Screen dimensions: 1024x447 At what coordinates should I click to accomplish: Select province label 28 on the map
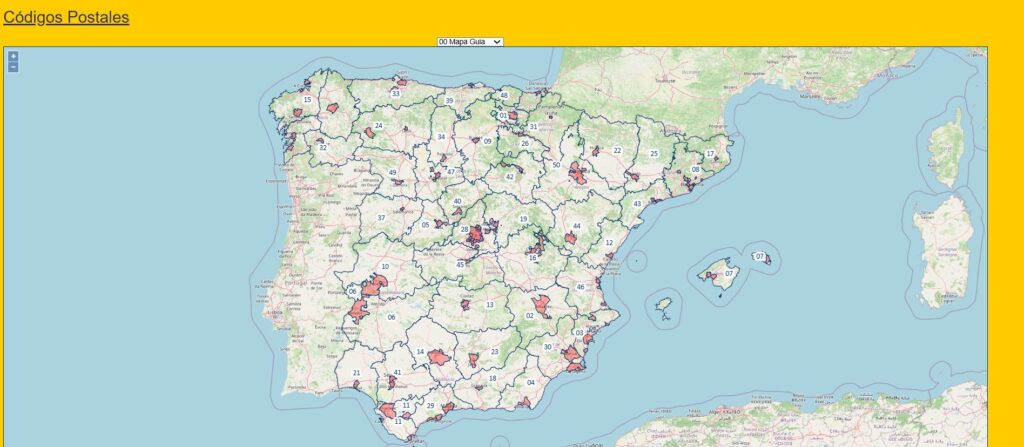click(464, 230)
